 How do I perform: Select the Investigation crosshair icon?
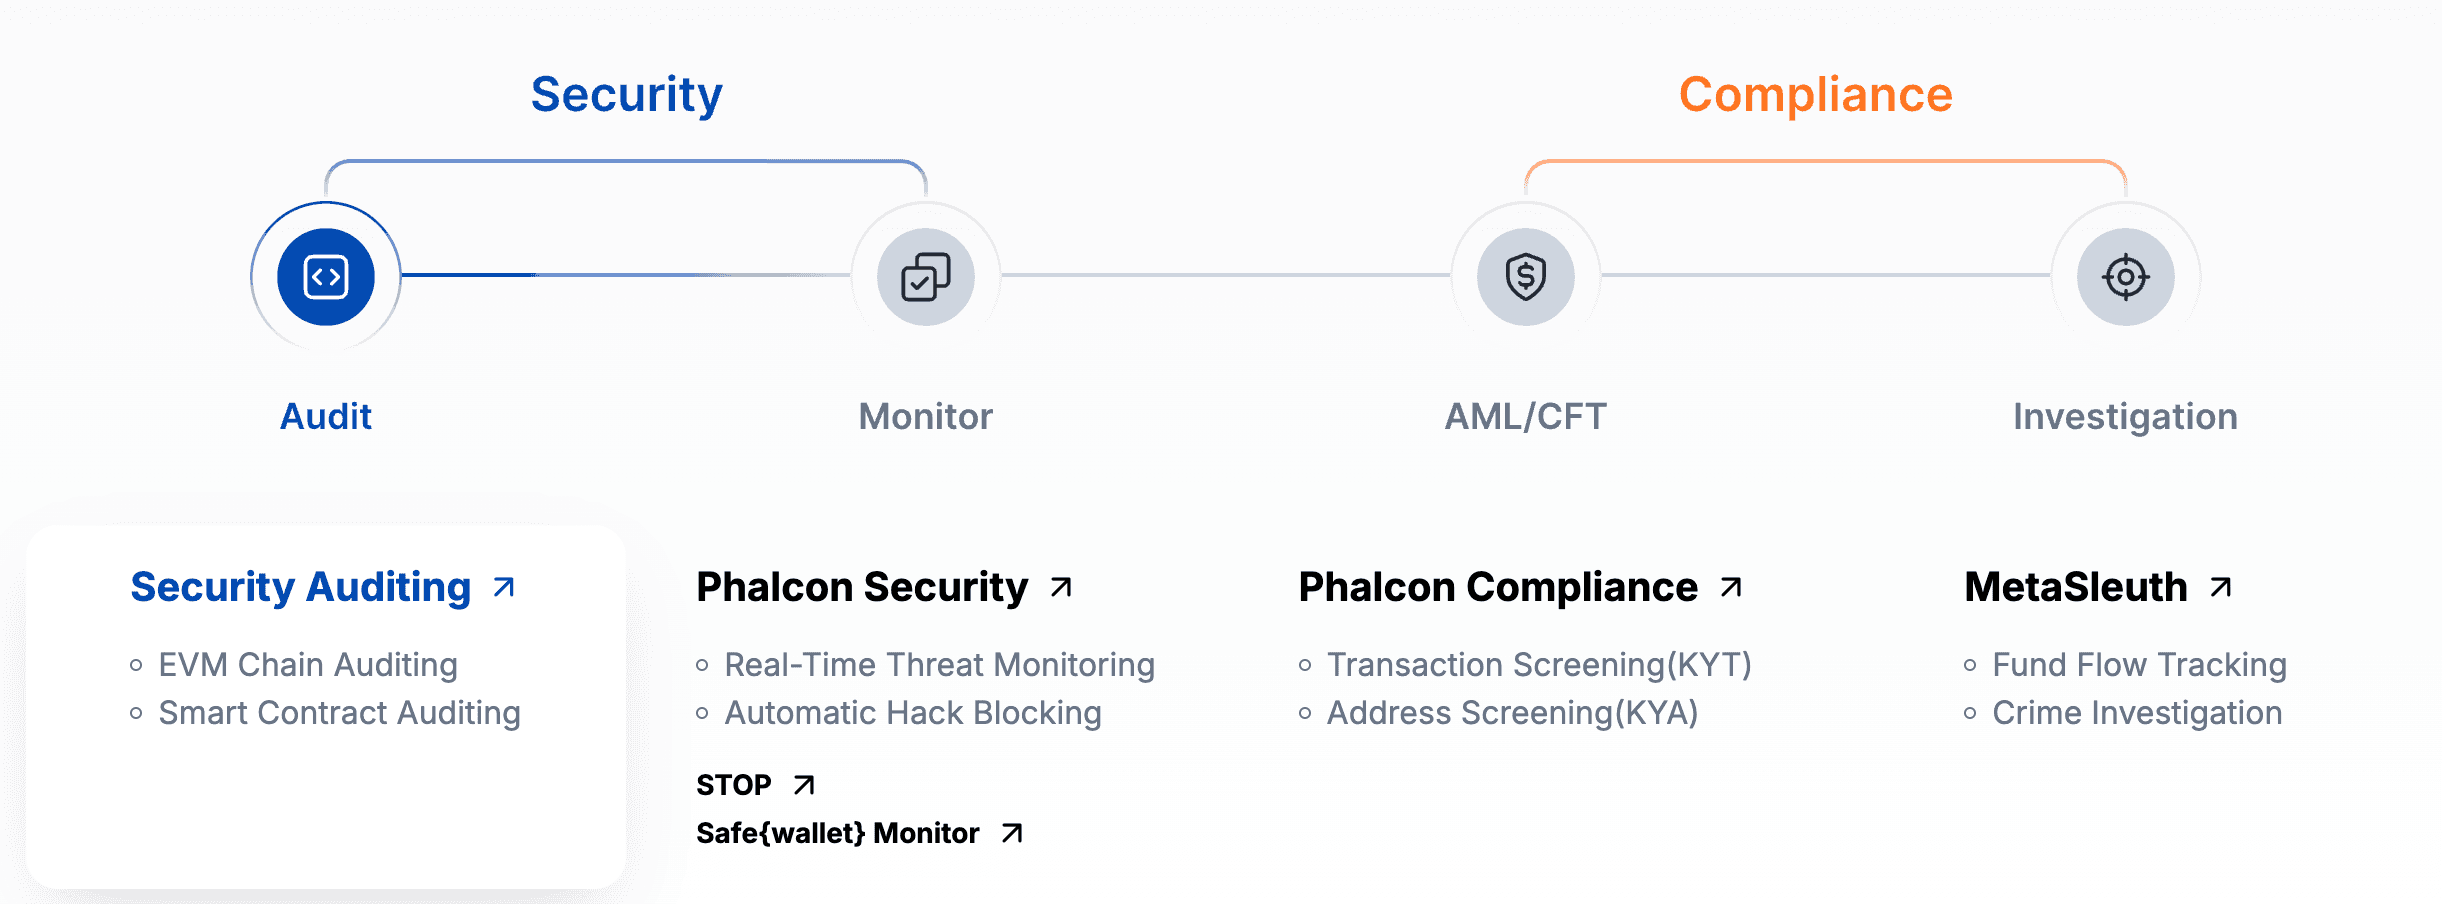click(x=2126, y=277)
